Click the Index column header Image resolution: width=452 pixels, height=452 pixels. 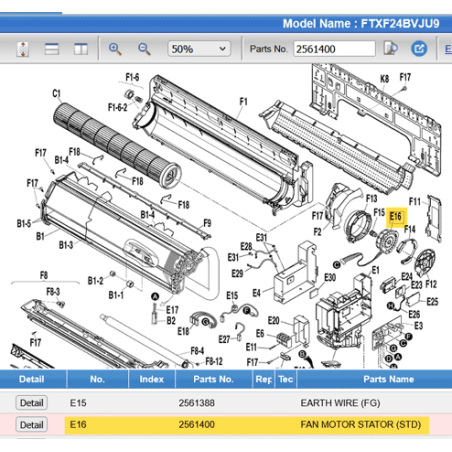[x=152, y=379]
